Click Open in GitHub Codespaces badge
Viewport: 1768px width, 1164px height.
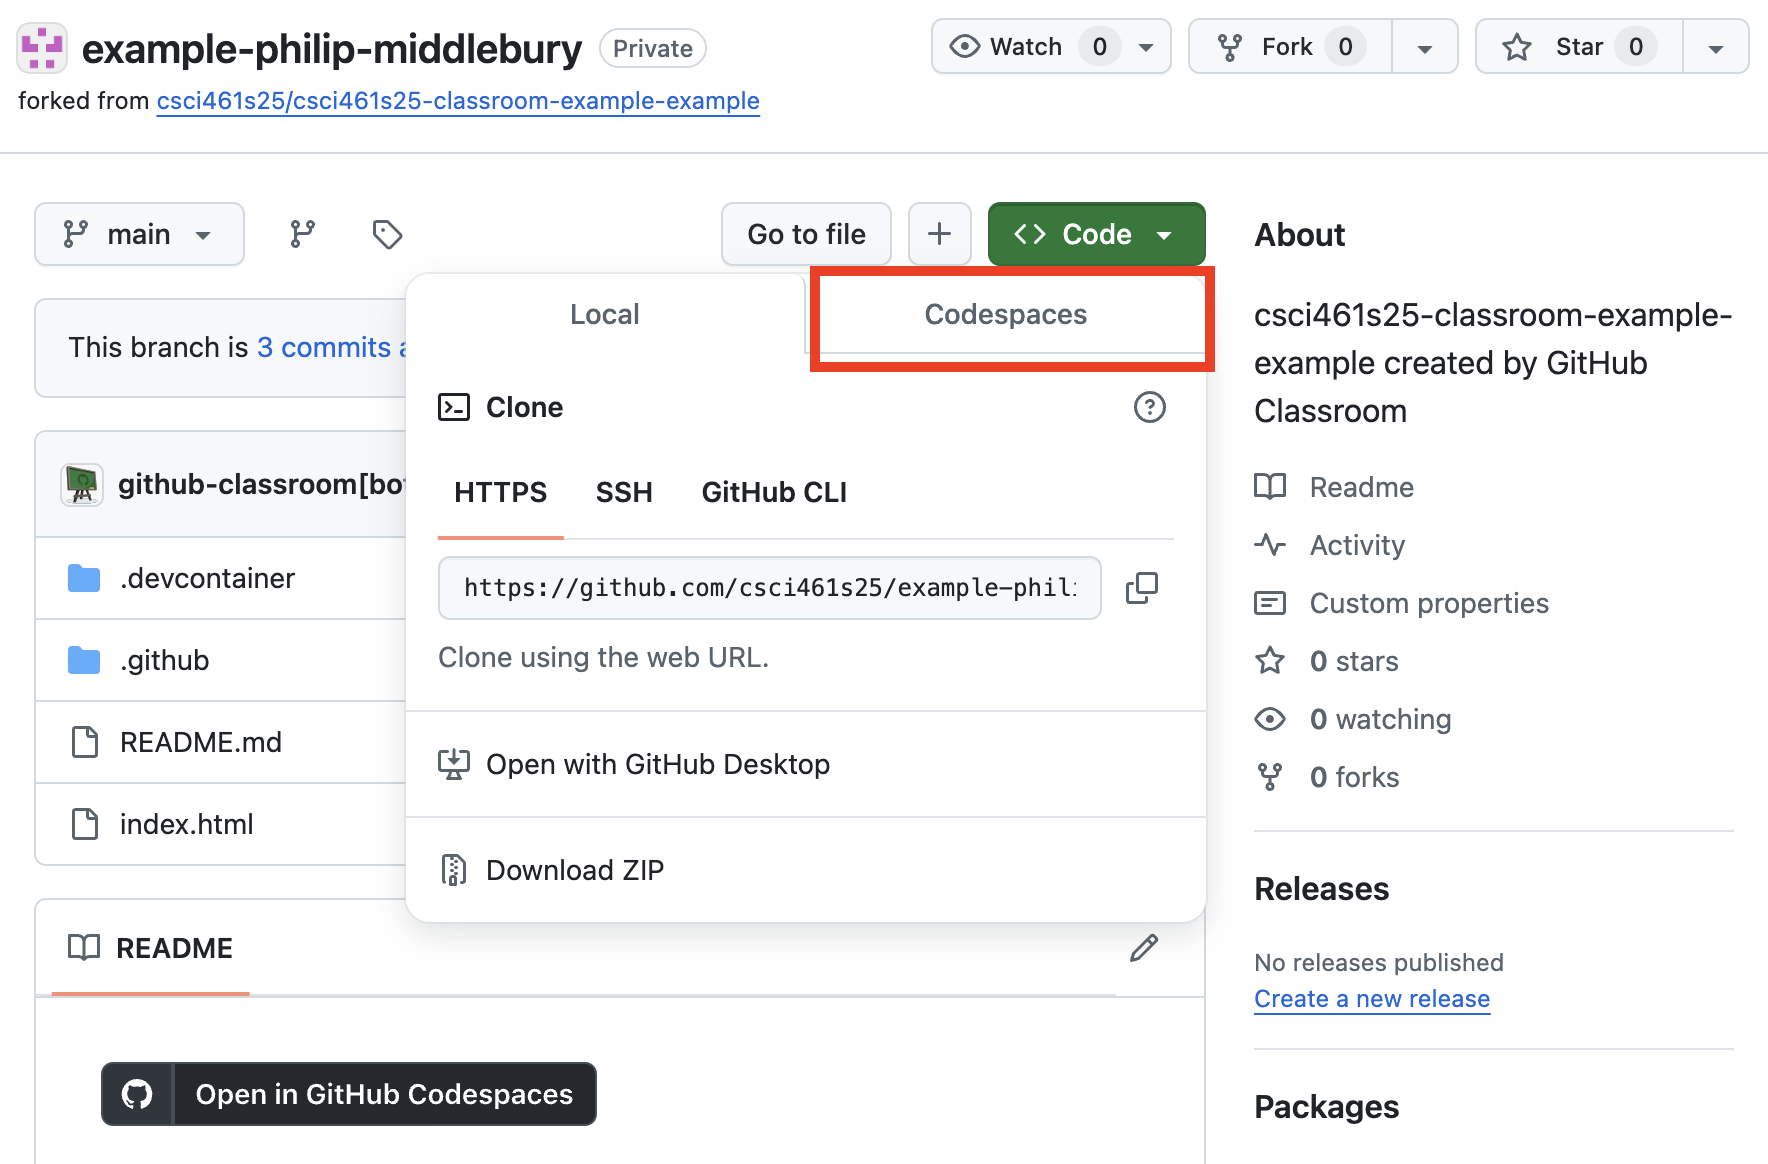coord(349,1094)
